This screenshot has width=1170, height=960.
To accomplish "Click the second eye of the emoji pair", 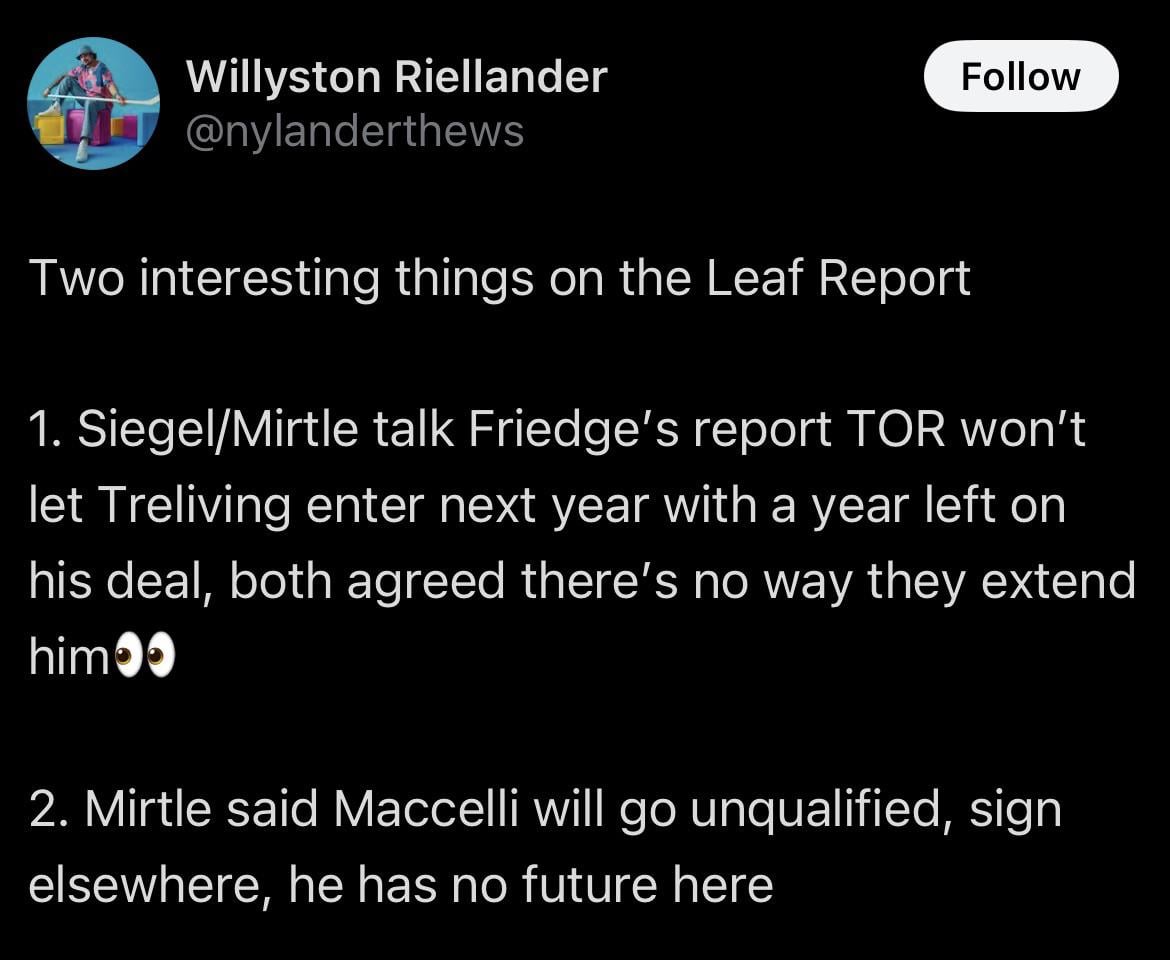I will click(x=162, y=656).
